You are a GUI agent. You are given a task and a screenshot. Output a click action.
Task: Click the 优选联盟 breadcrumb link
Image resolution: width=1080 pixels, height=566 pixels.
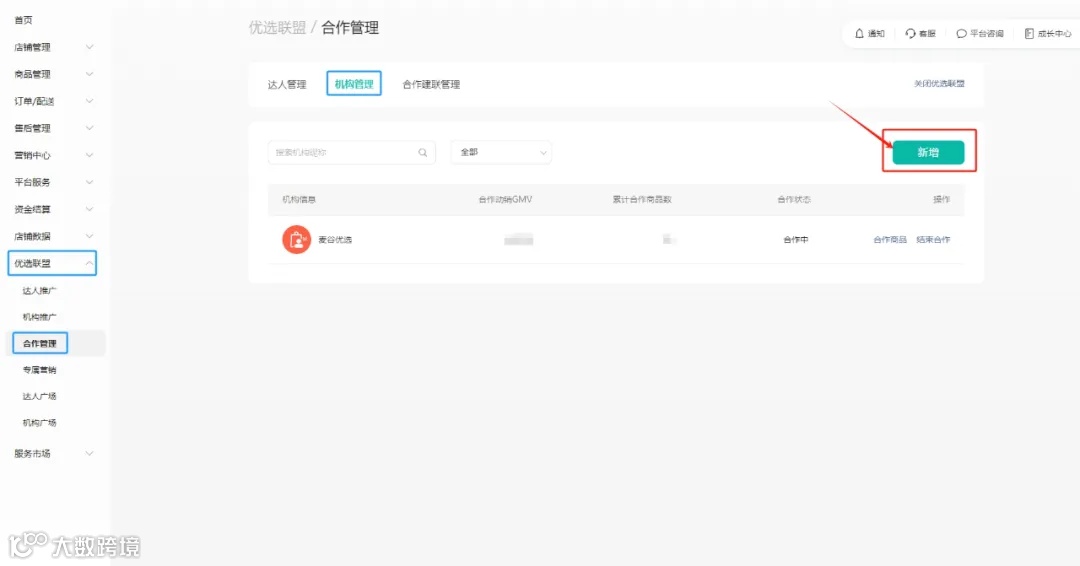(277, 28)
